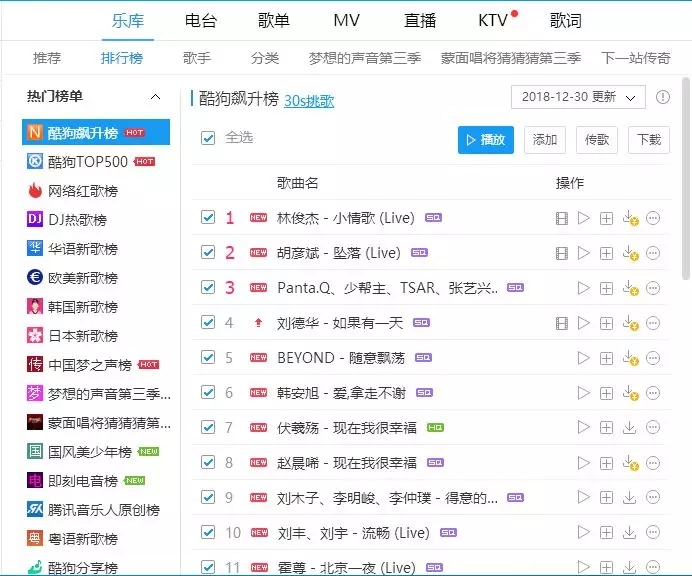Open more options for 赵晨唏 现在我很幸福
The width and height of the screenshot is (692, 576).
click(653, 463)
